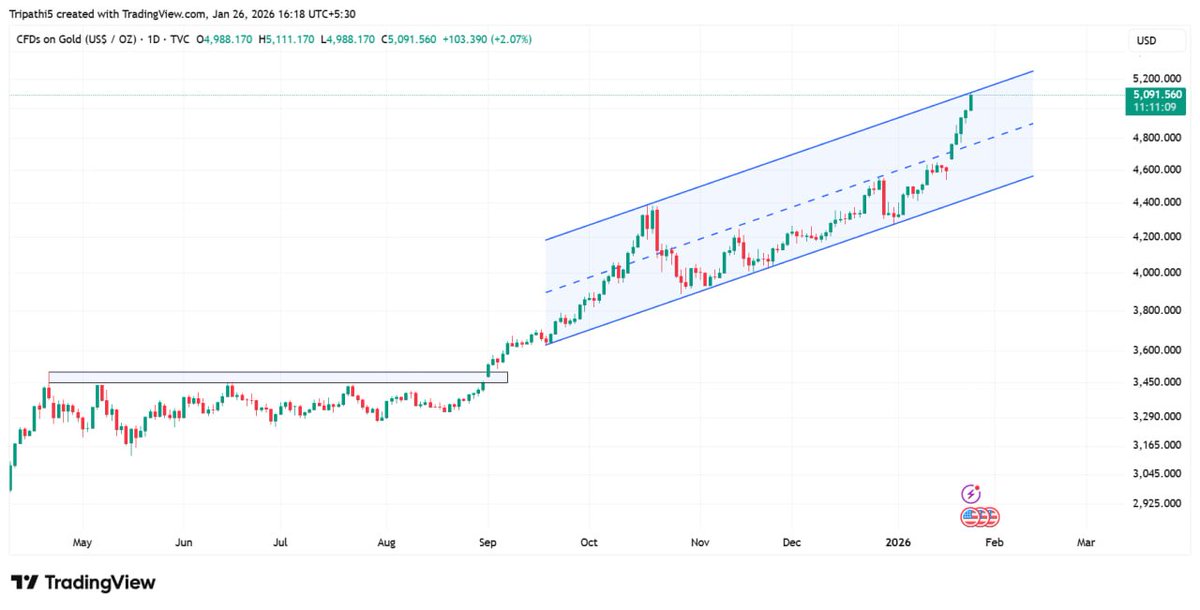
Task: Click the low value 'L4,988.170'
Action: point(347,39)
